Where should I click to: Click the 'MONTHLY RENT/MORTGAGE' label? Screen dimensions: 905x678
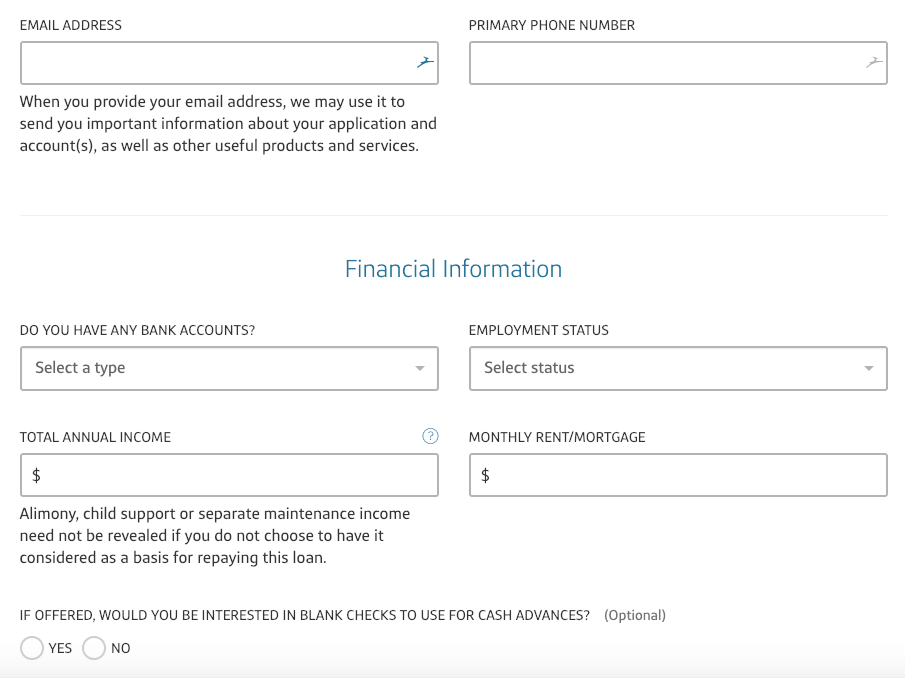pos(557,437)
